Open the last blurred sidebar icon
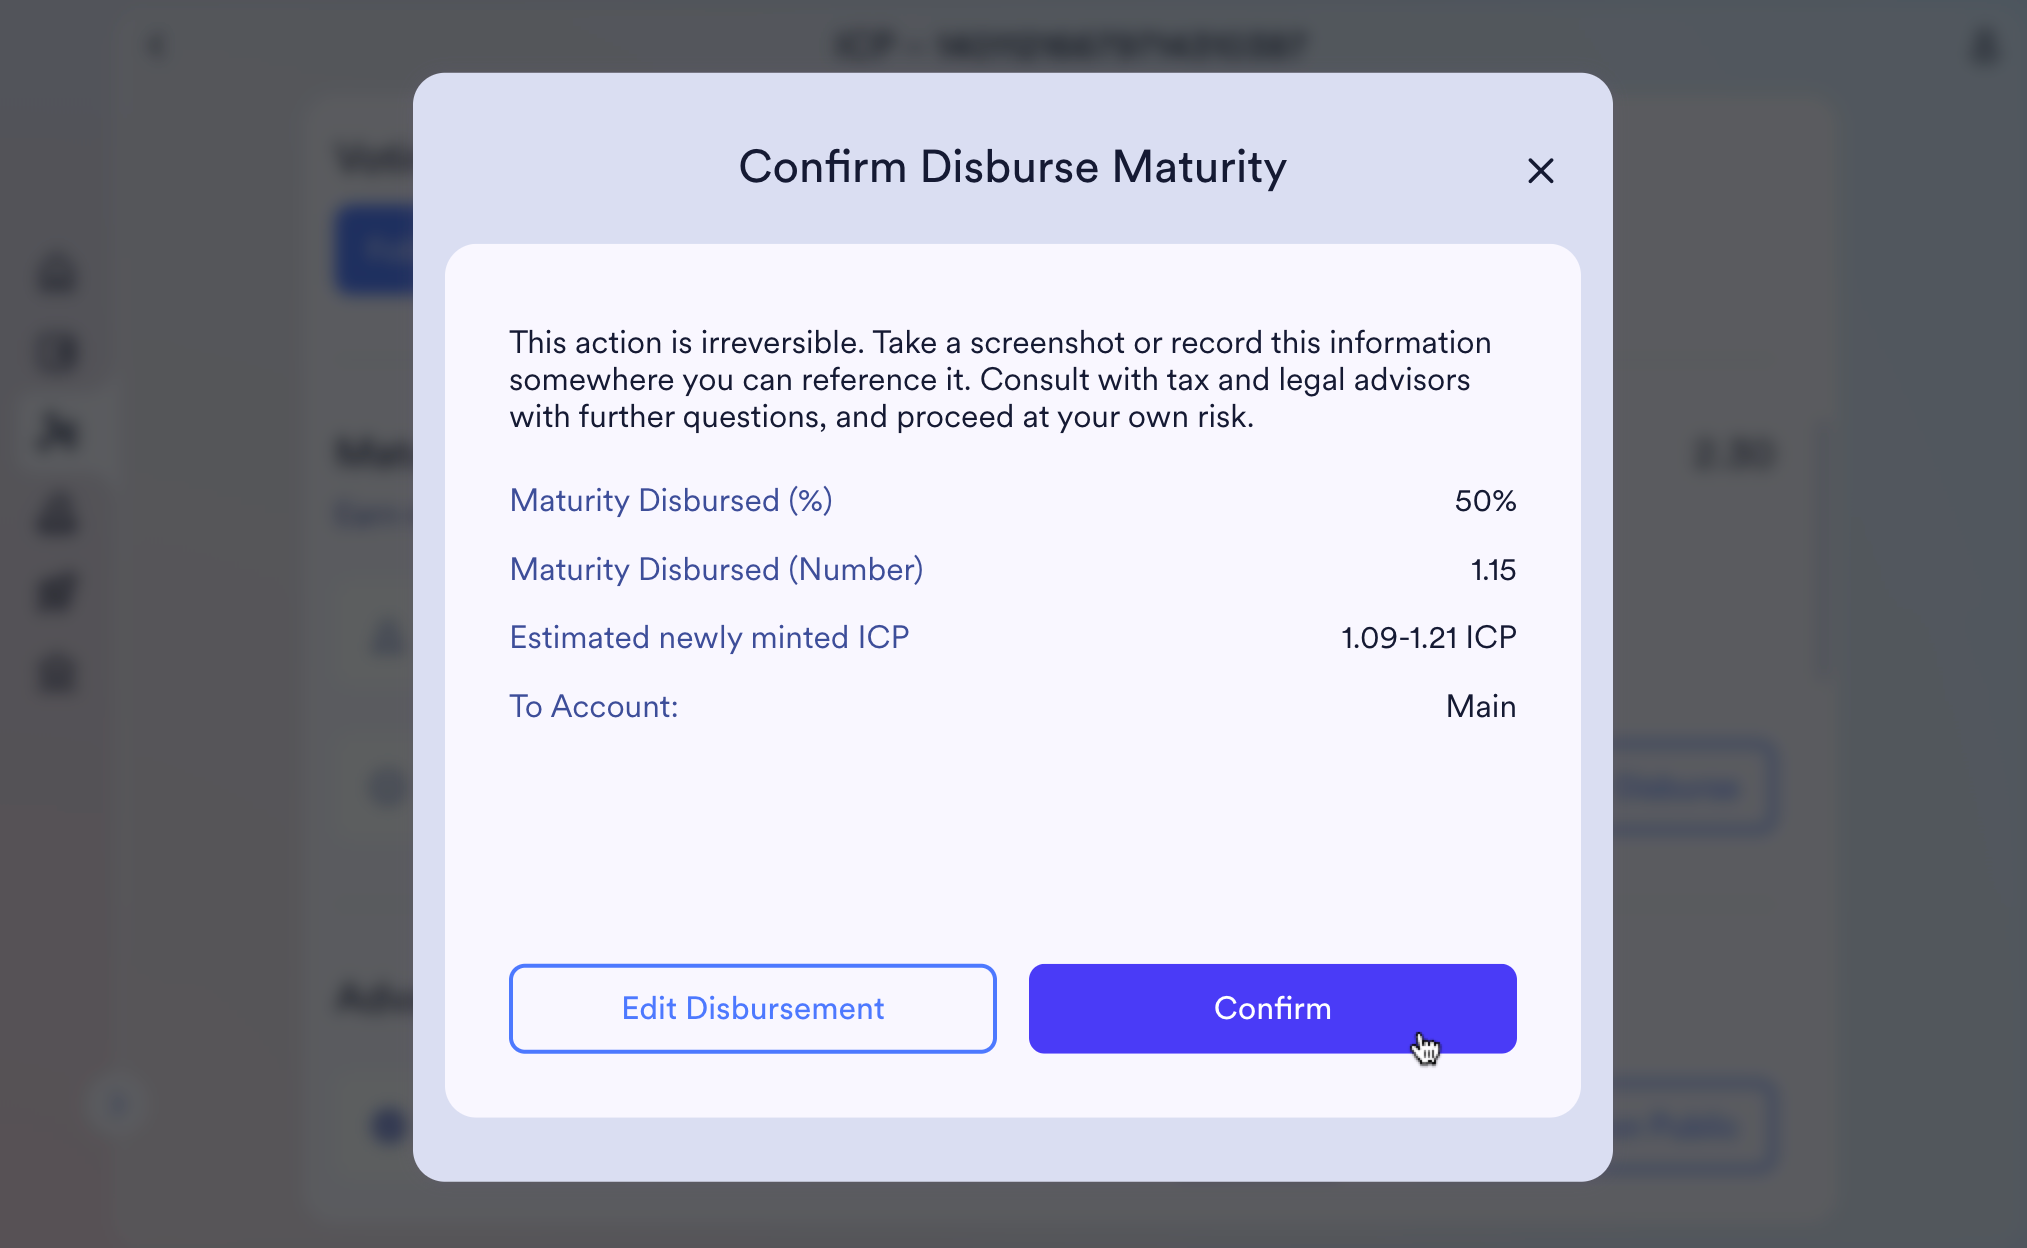The image size is (2027, 1248). point(58,674)
